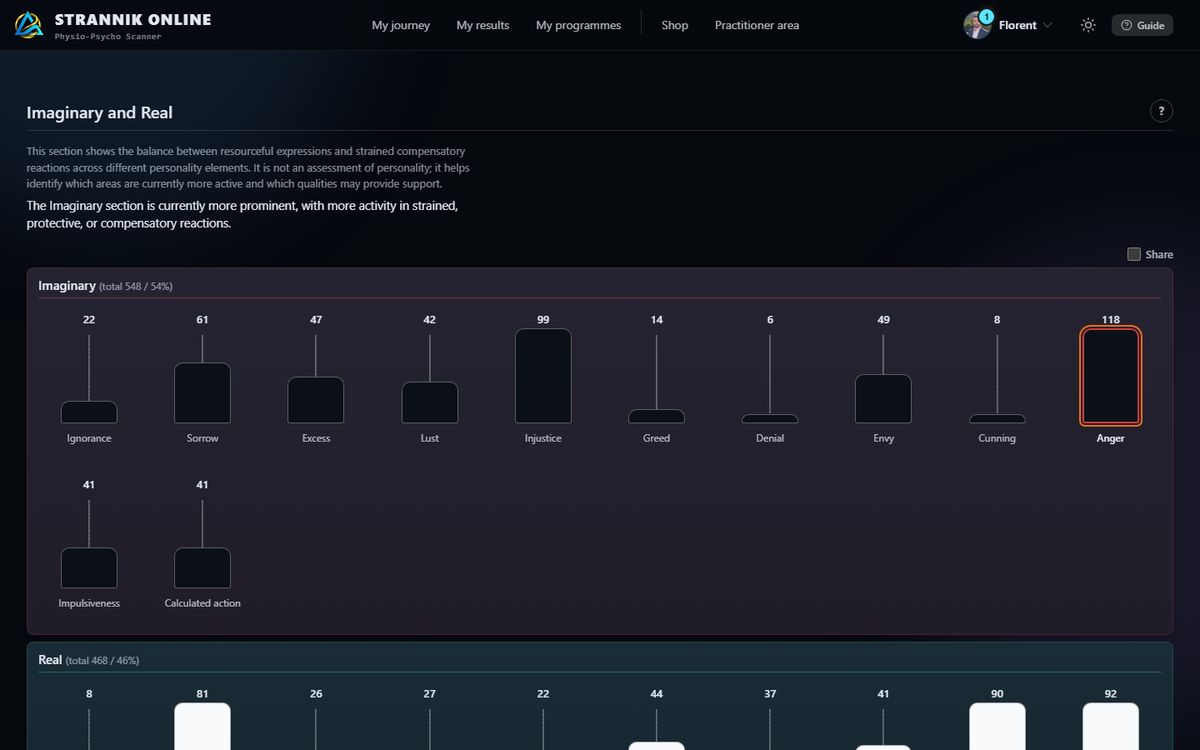Viewport: 1200px width, 750px height.
Task: Open My programmes menu item
Action: point(578,25)
